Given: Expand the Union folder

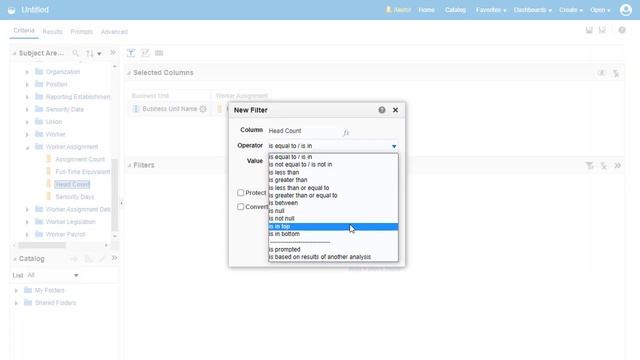Looking at the screenshot, I should (x=27, y=122).
